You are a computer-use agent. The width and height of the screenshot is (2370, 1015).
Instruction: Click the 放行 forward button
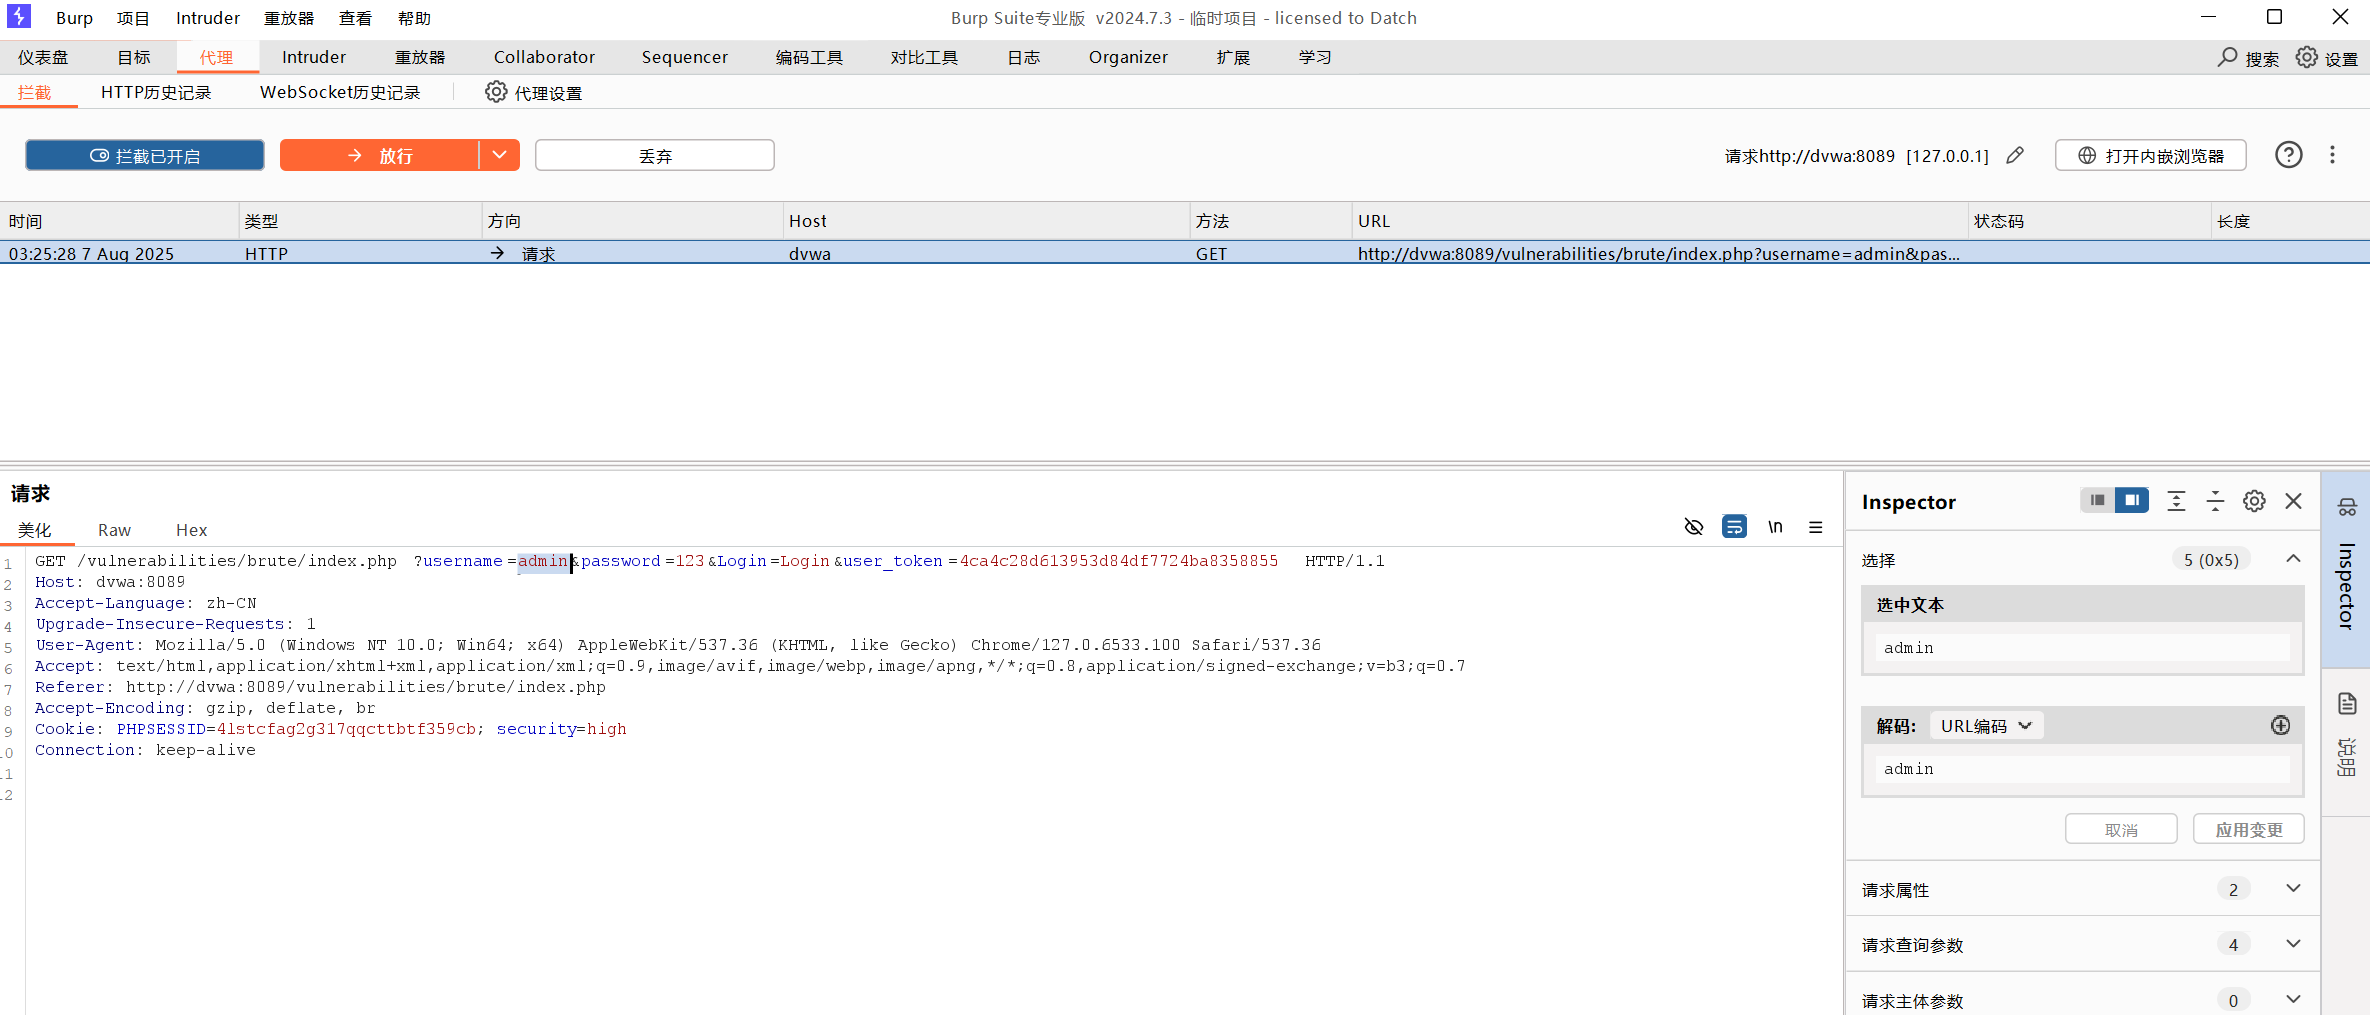point(379,155)
